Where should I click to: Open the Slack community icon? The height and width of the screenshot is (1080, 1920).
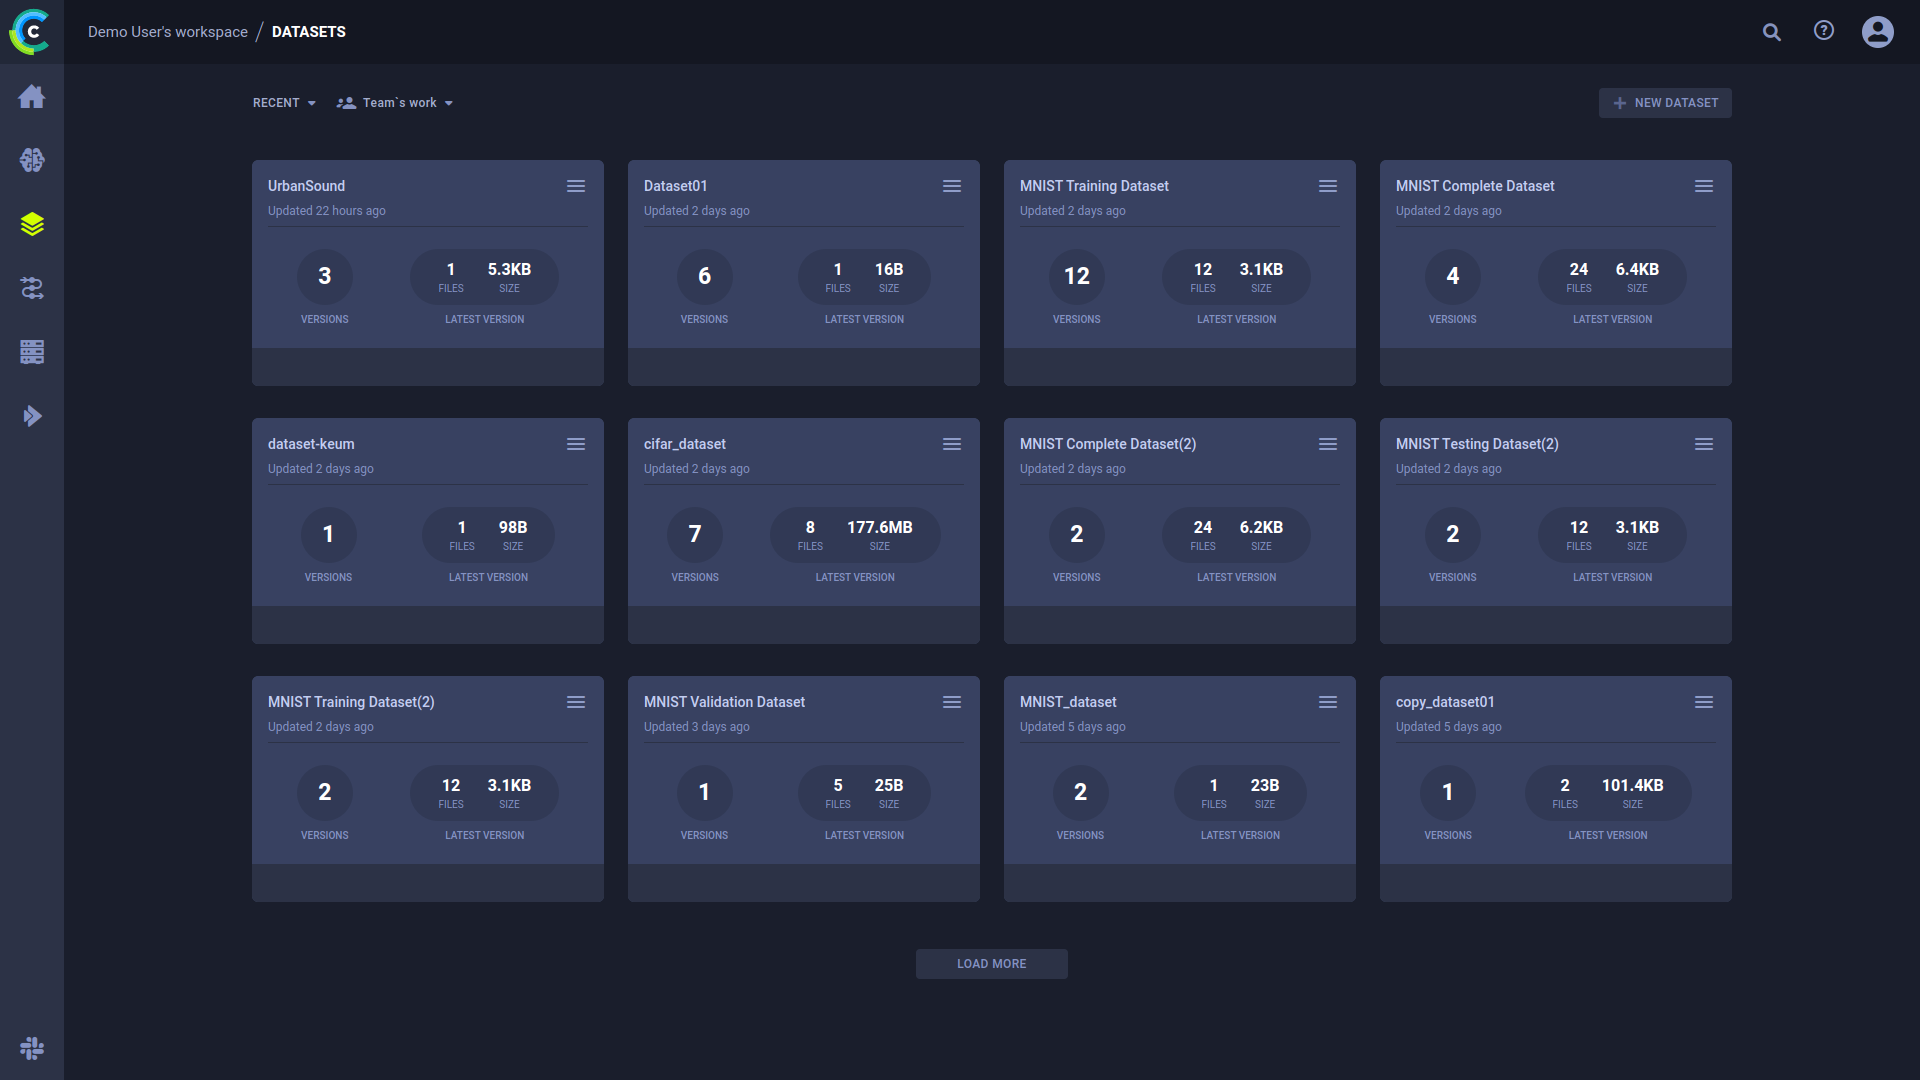point(32,1048)
